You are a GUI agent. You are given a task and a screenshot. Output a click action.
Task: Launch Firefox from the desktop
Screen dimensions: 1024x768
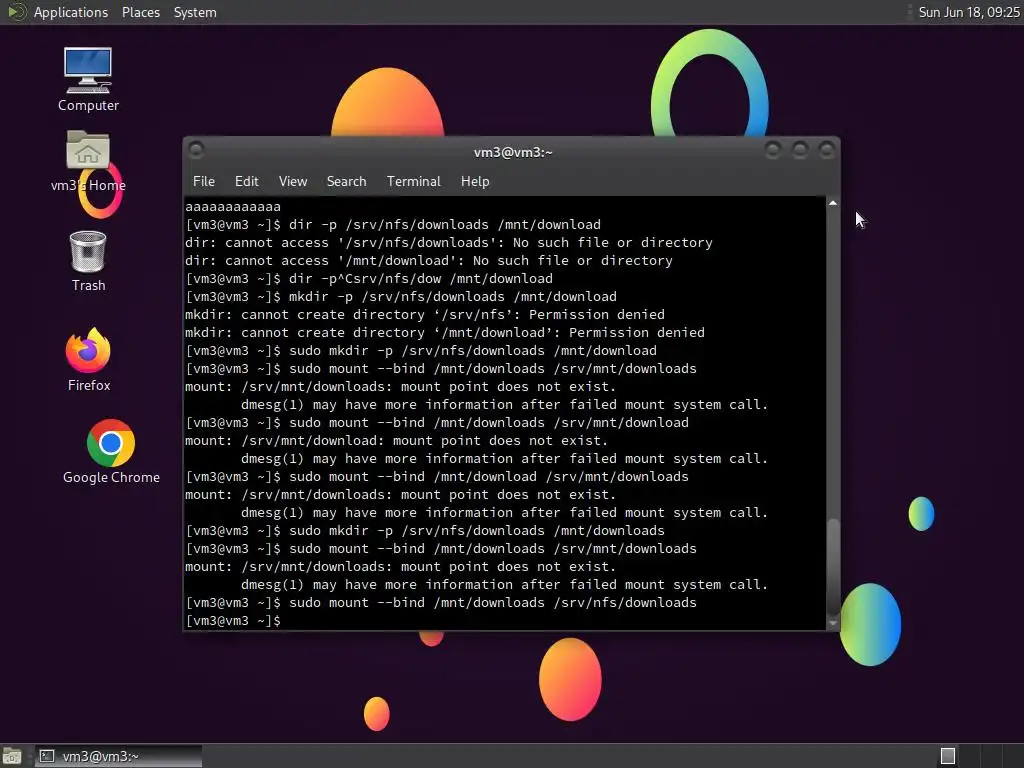pos(89,359)
